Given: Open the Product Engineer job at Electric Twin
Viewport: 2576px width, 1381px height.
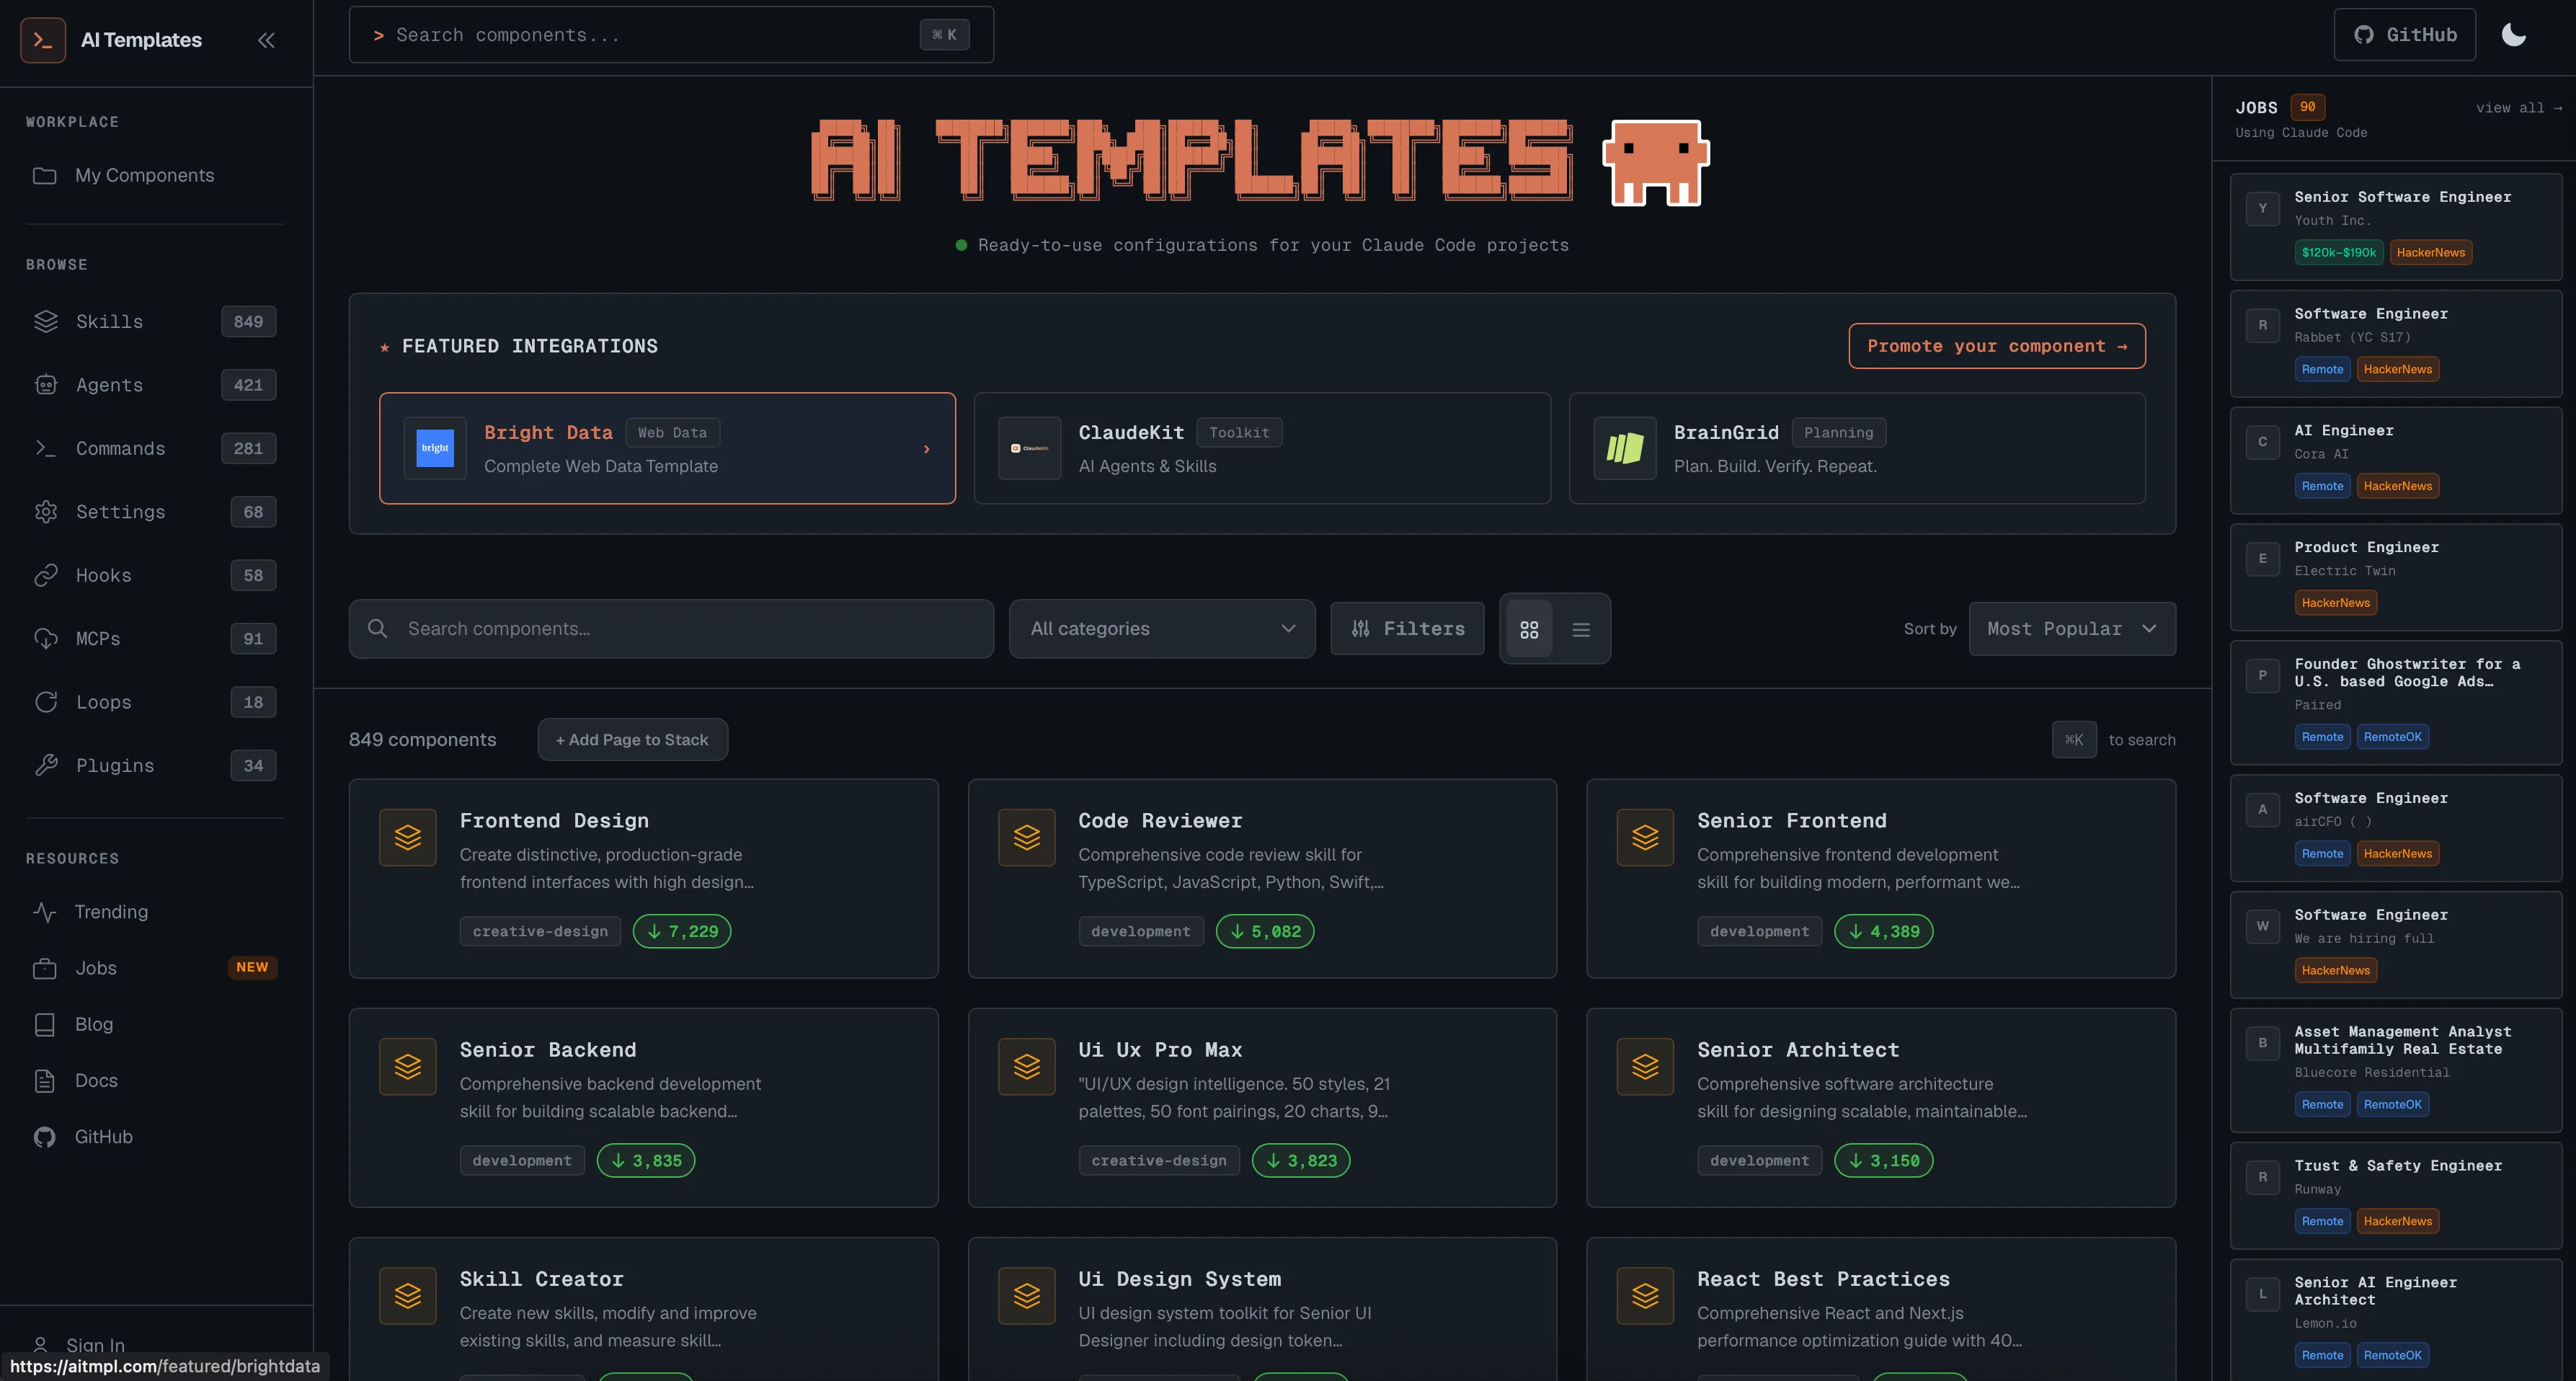Looking at the screenshot, I should [2396, 577].
